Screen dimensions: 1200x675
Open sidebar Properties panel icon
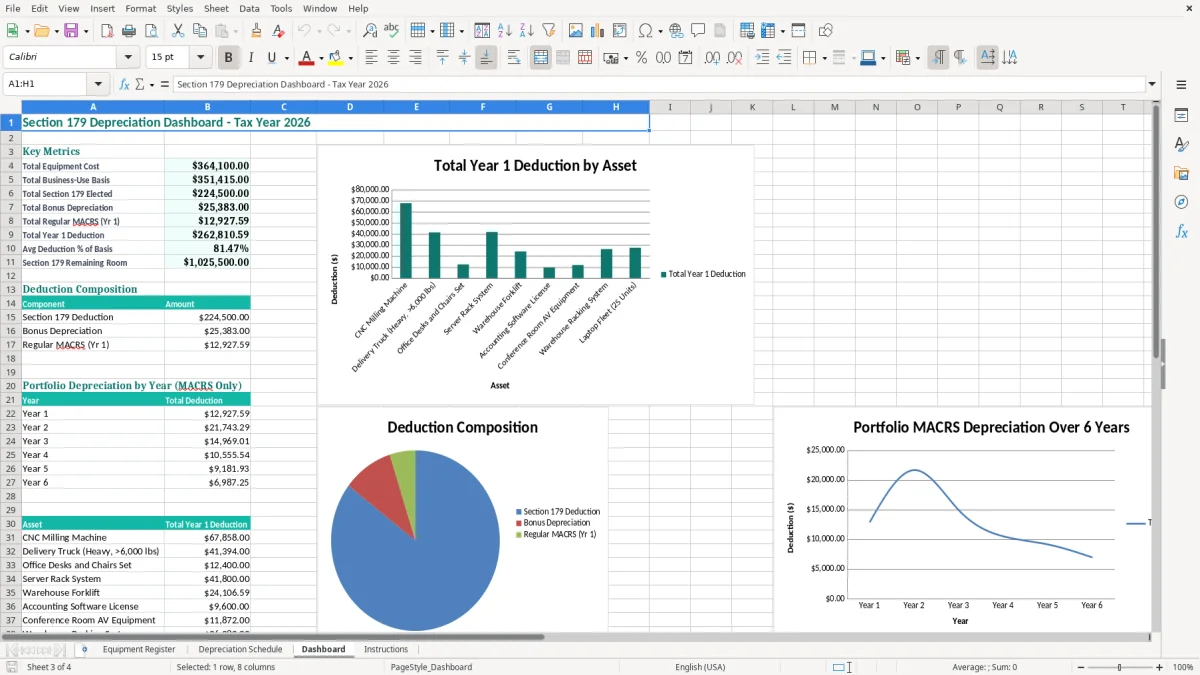1181,116
